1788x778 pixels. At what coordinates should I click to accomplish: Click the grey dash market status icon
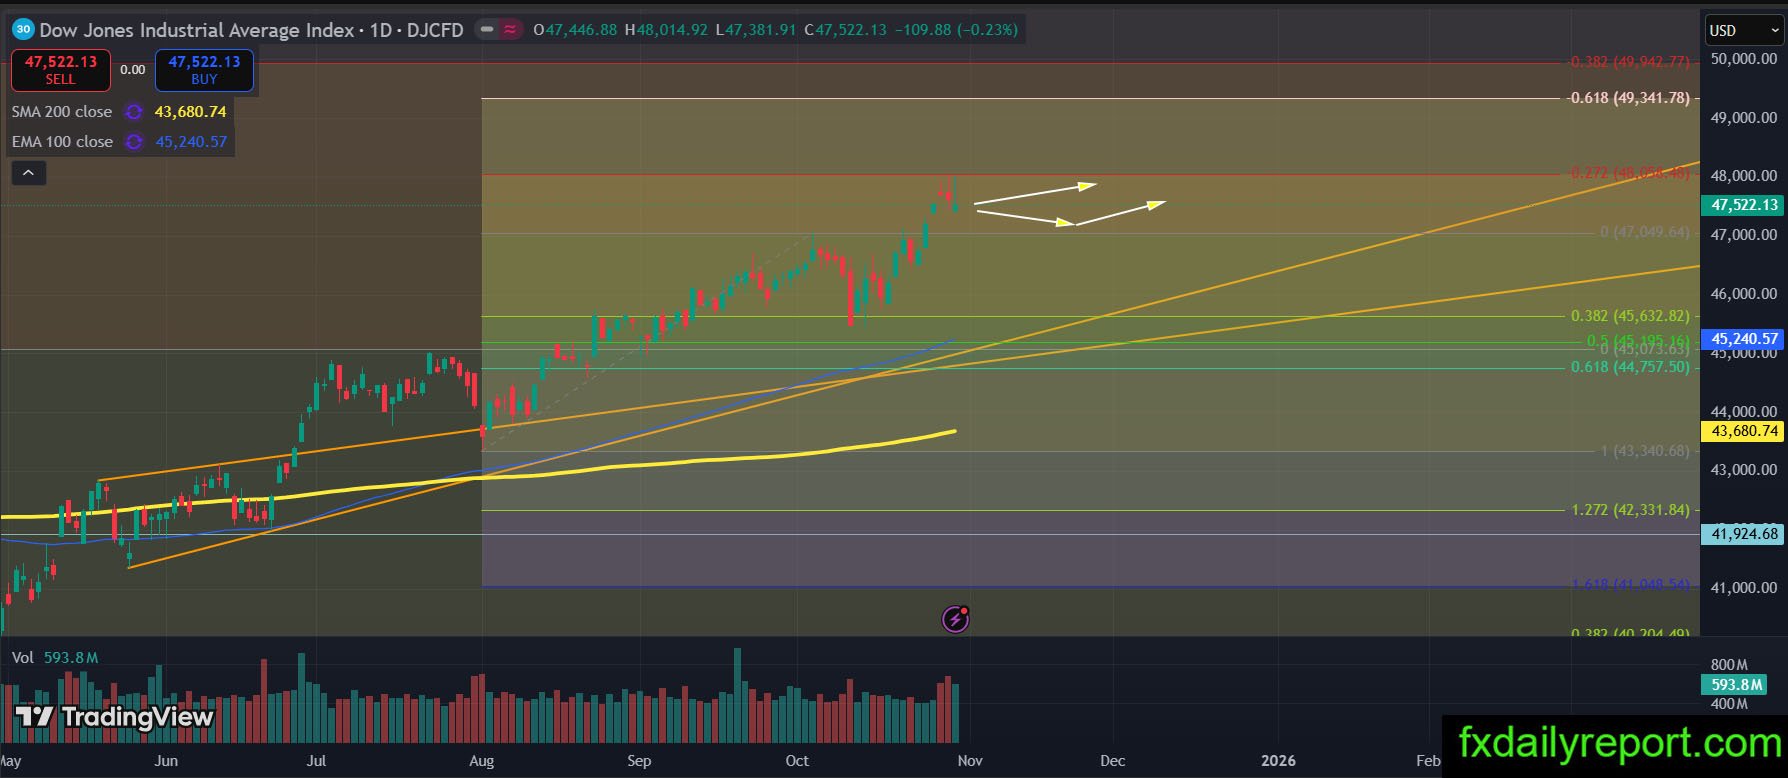pos(487,30)
